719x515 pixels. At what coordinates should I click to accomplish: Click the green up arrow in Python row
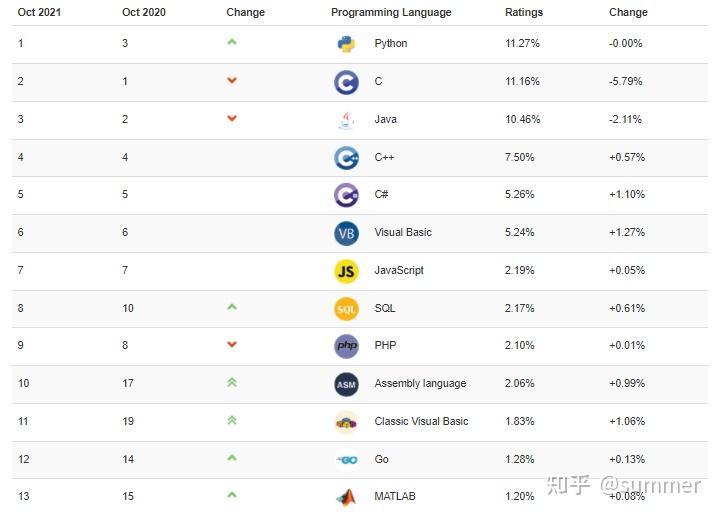point(232,42)
